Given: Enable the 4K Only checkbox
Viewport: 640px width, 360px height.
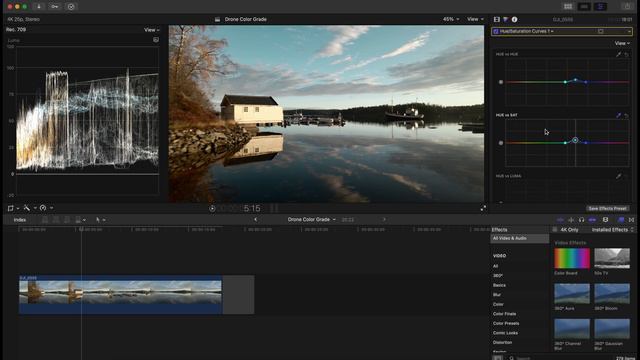Looking at the screenshot, I should pos(555,230).
